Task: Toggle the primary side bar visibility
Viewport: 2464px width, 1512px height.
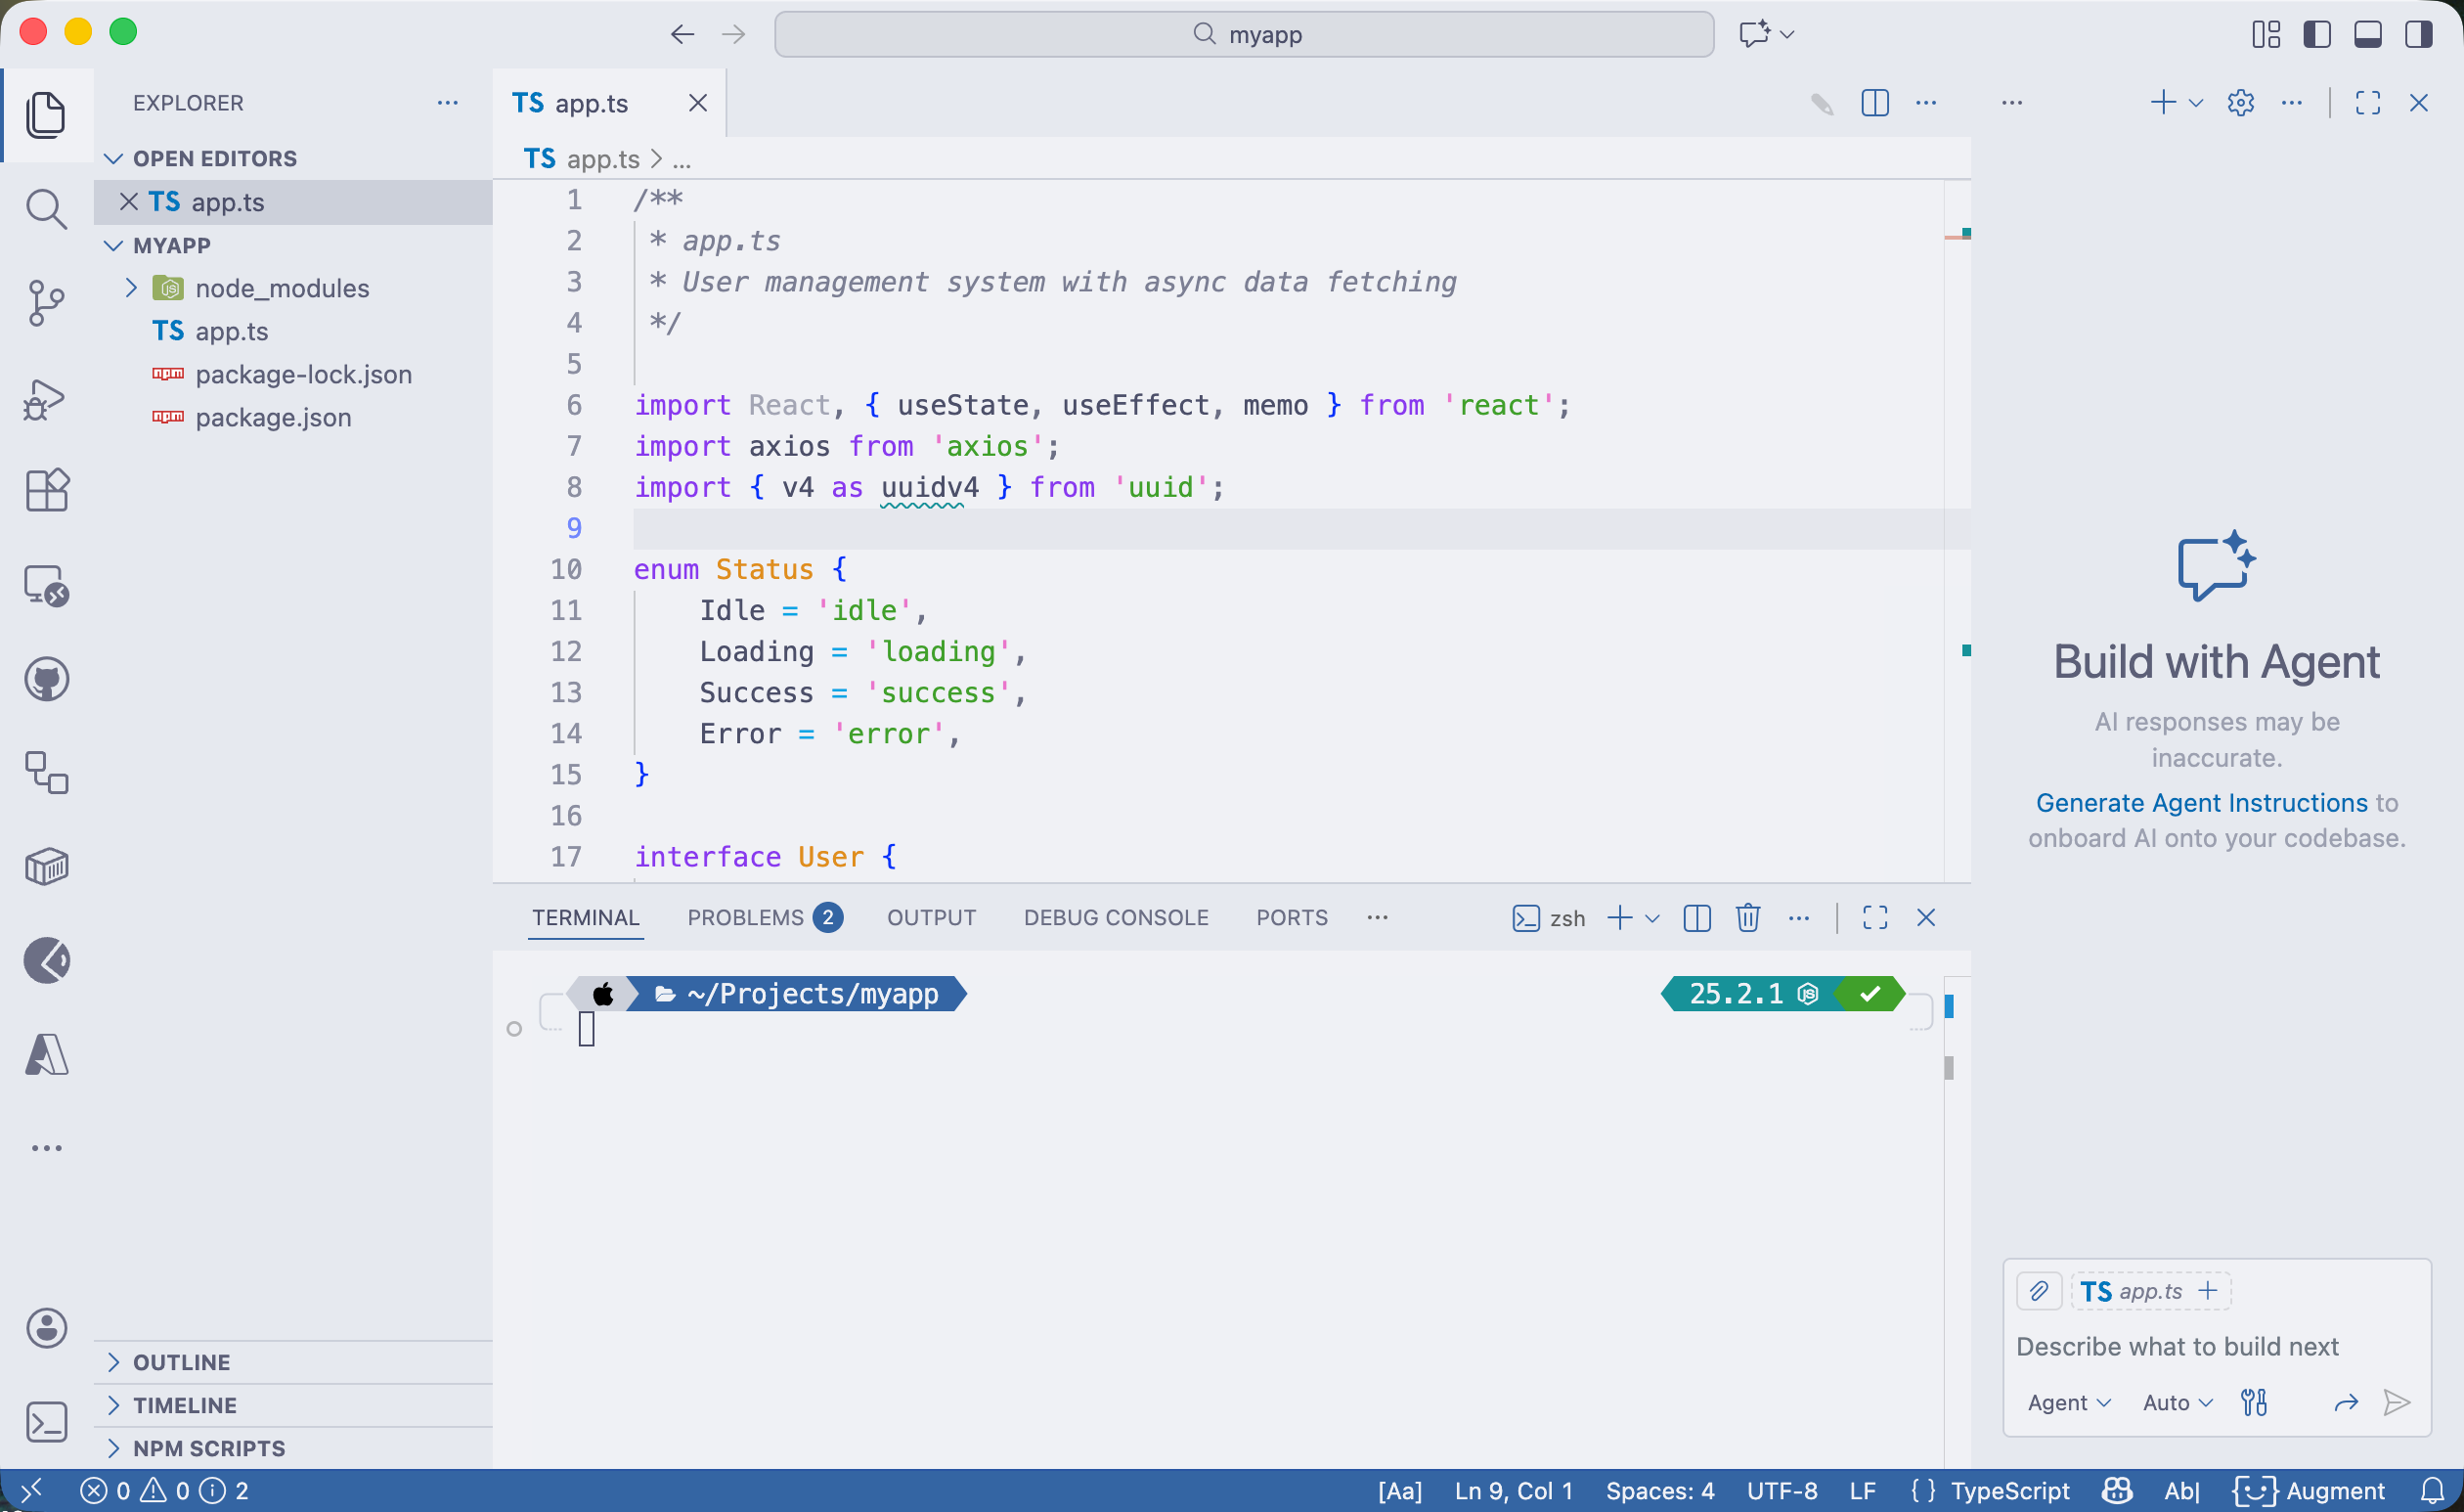Action: click(2317, 34)
